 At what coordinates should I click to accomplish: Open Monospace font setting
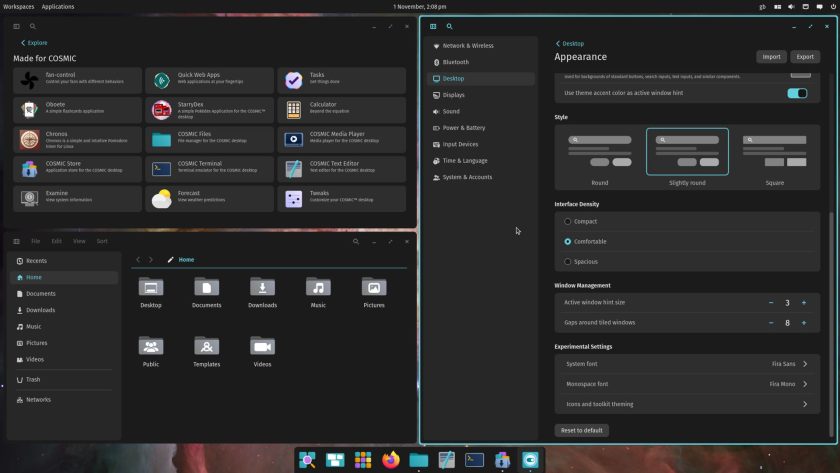coord(687,384)
